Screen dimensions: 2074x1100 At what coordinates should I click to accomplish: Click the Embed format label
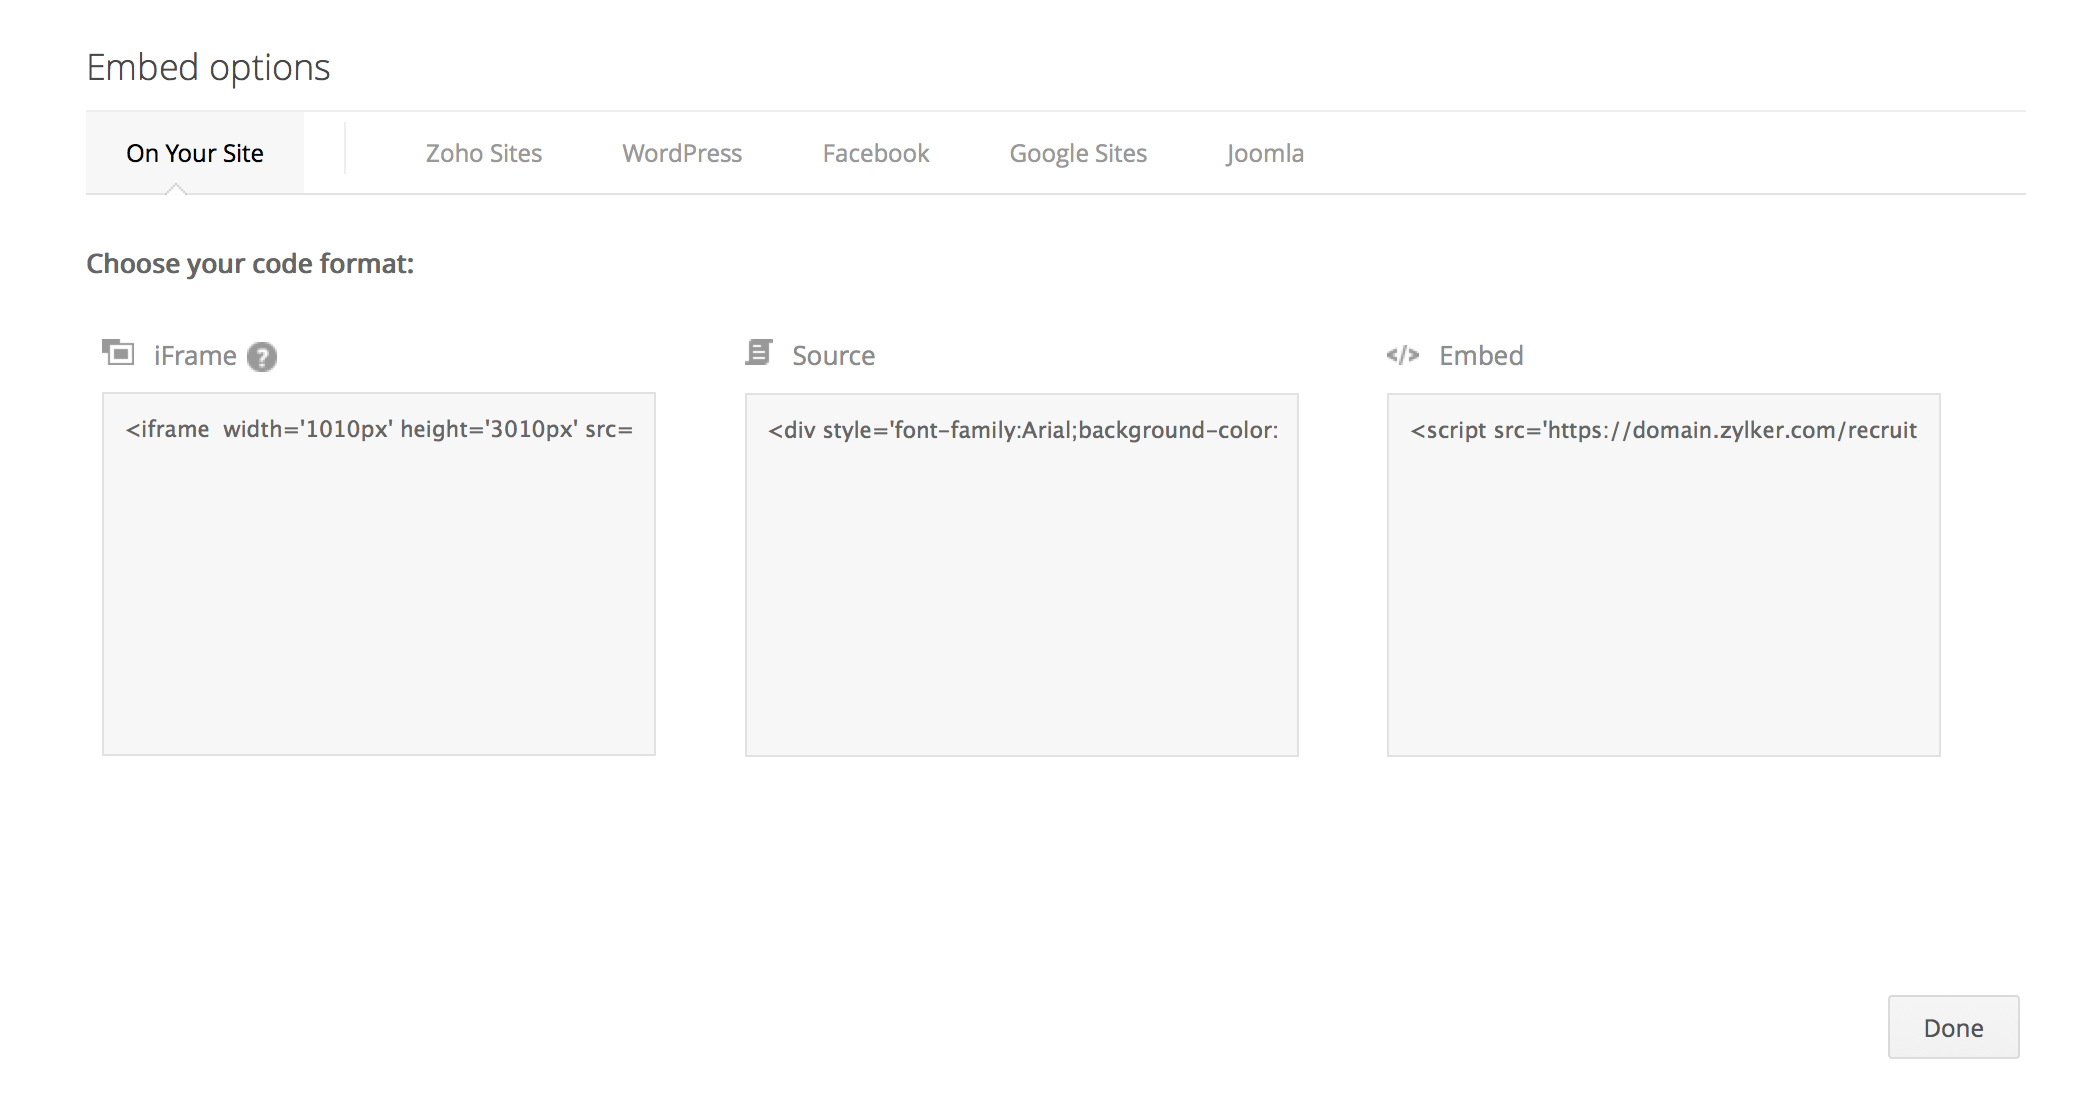click(1481, 356)
